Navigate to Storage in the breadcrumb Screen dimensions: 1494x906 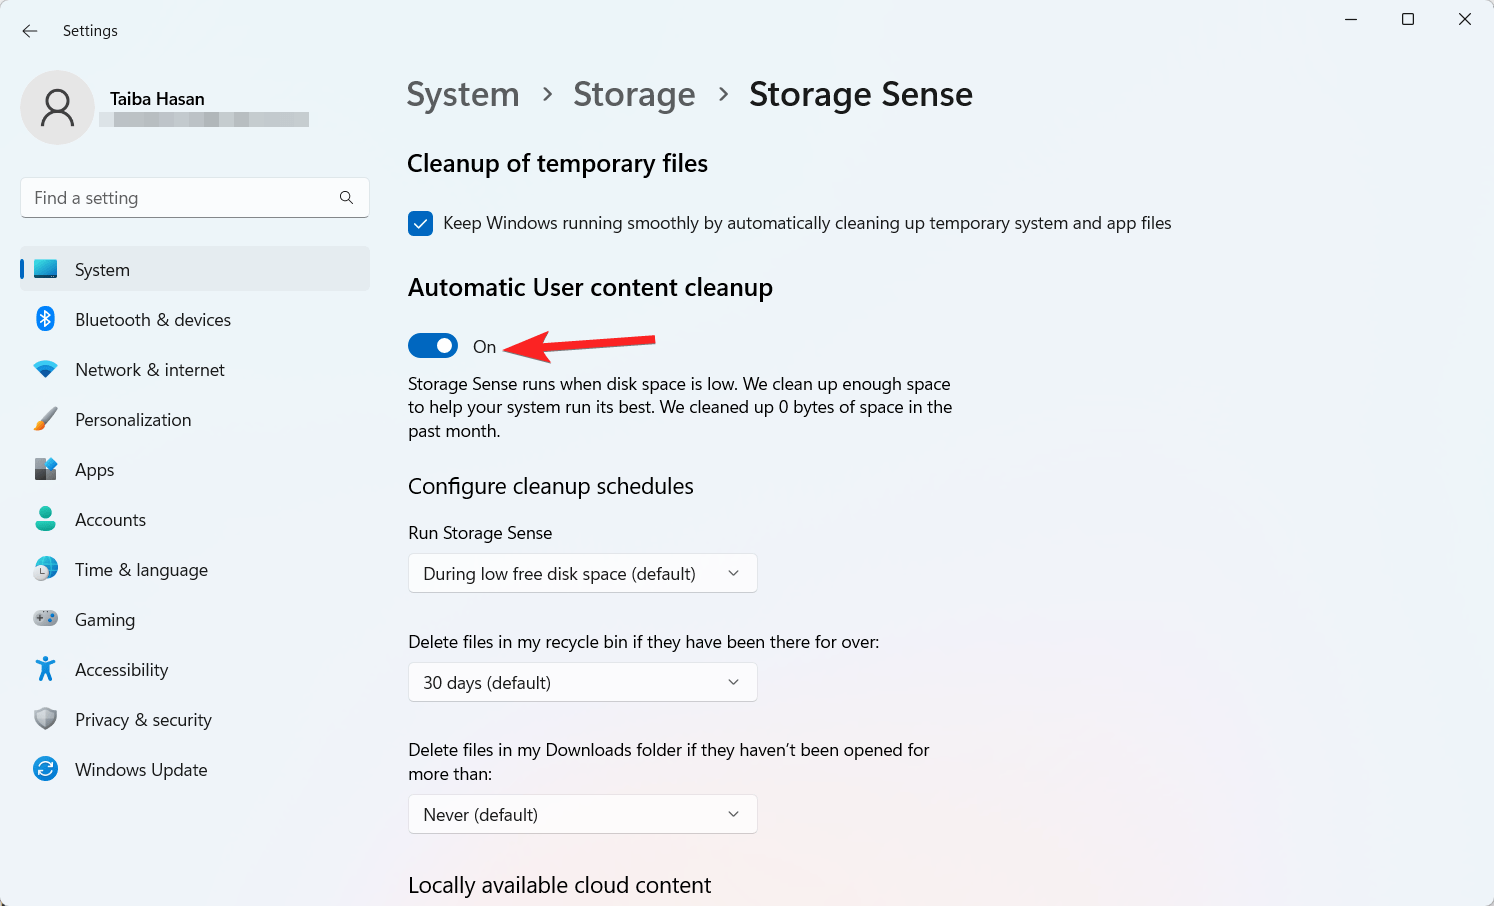[x=634, y=94]
